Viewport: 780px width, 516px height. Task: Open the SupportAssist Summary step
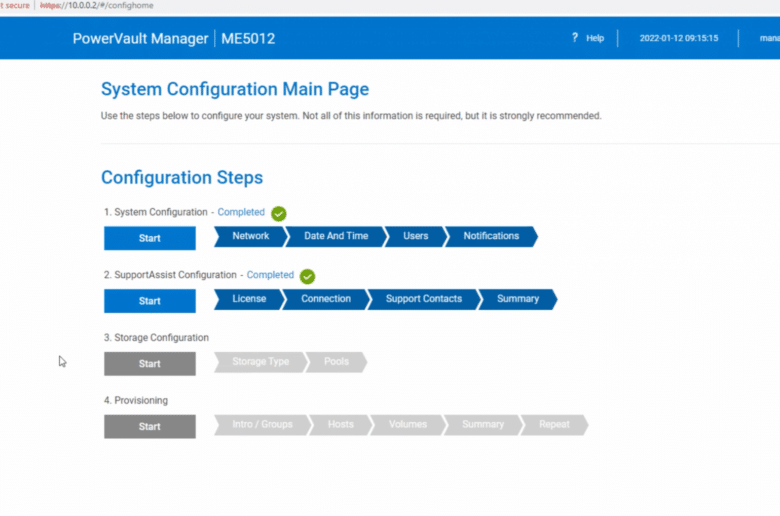coord(518,299)
